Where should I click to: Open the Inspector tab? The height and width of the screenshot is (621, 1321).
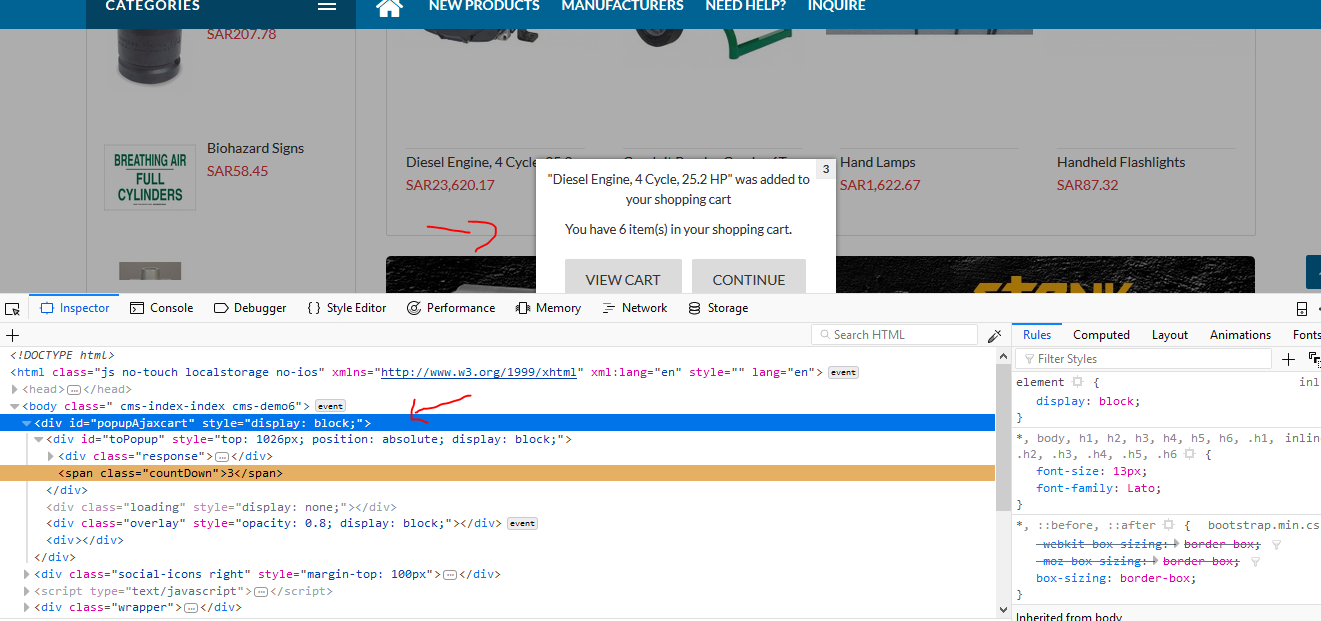coord(74,308)
